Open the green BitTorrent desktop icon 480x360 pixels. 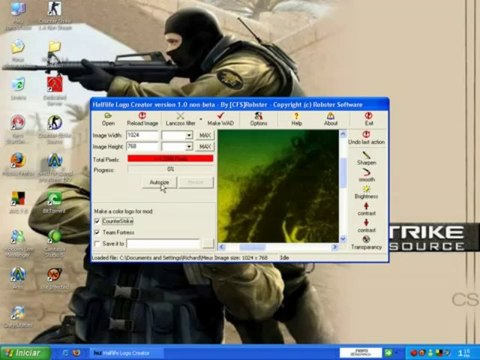click(54, 203)
